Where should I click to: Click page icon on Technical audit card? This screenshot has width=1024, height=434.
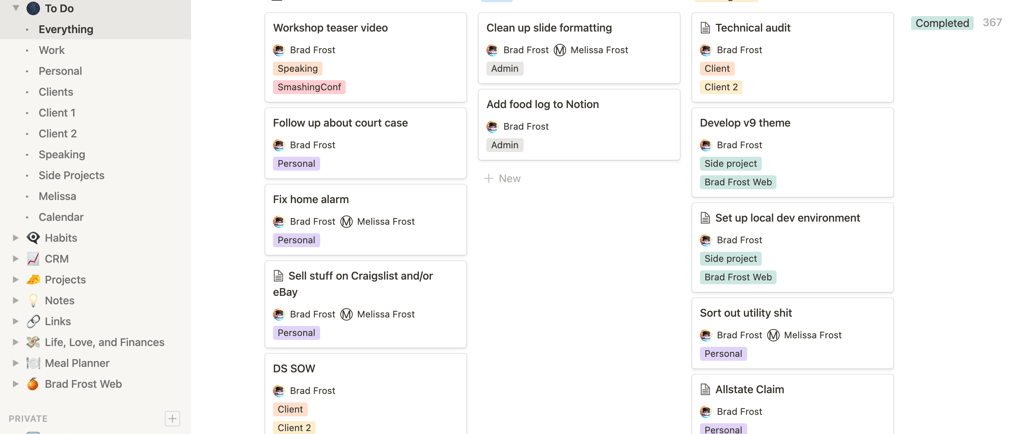click(x=705, y=28)
